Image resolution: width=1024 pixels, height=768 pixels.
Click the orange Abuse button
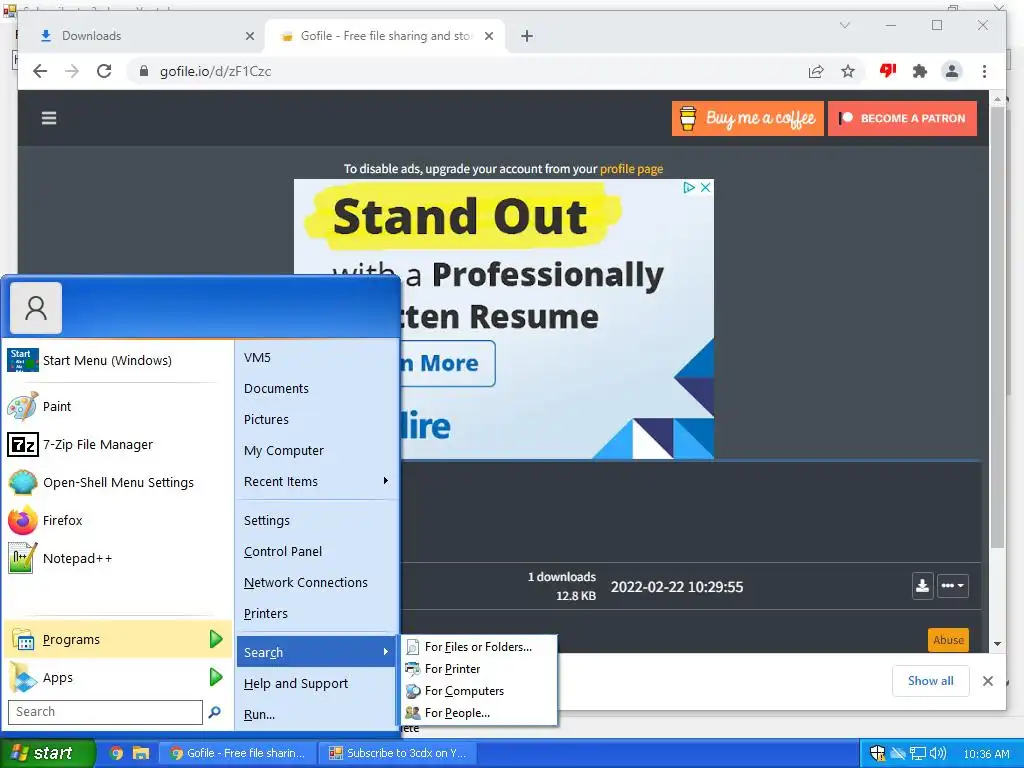pyautogui.click(x=948, y=640)
